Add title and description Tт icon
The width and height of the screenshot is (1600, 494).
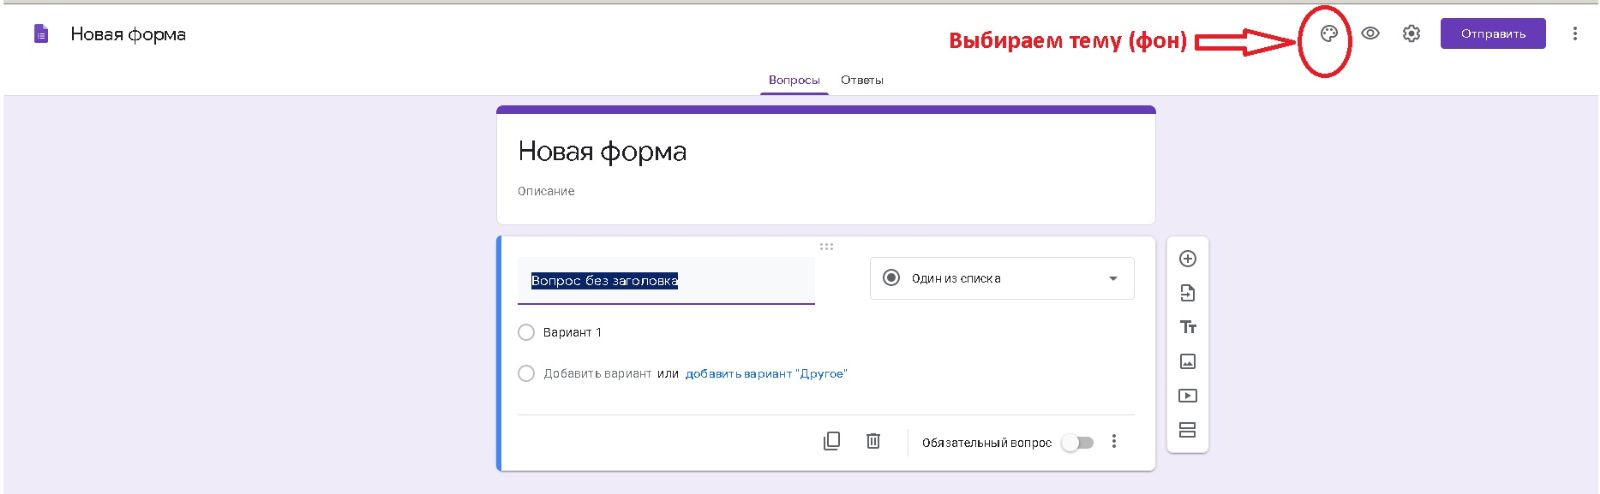pos(1188,327)
